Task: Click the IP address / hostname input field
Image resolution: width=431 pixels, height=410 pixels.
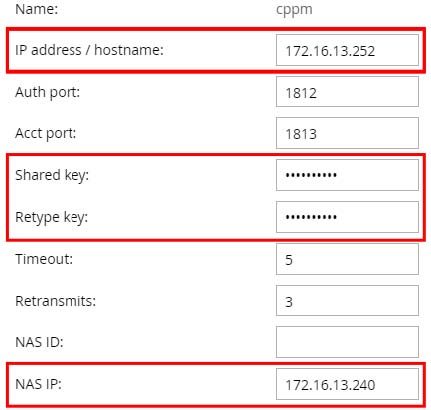Action: pyautogui.click(x=347, y=50)
